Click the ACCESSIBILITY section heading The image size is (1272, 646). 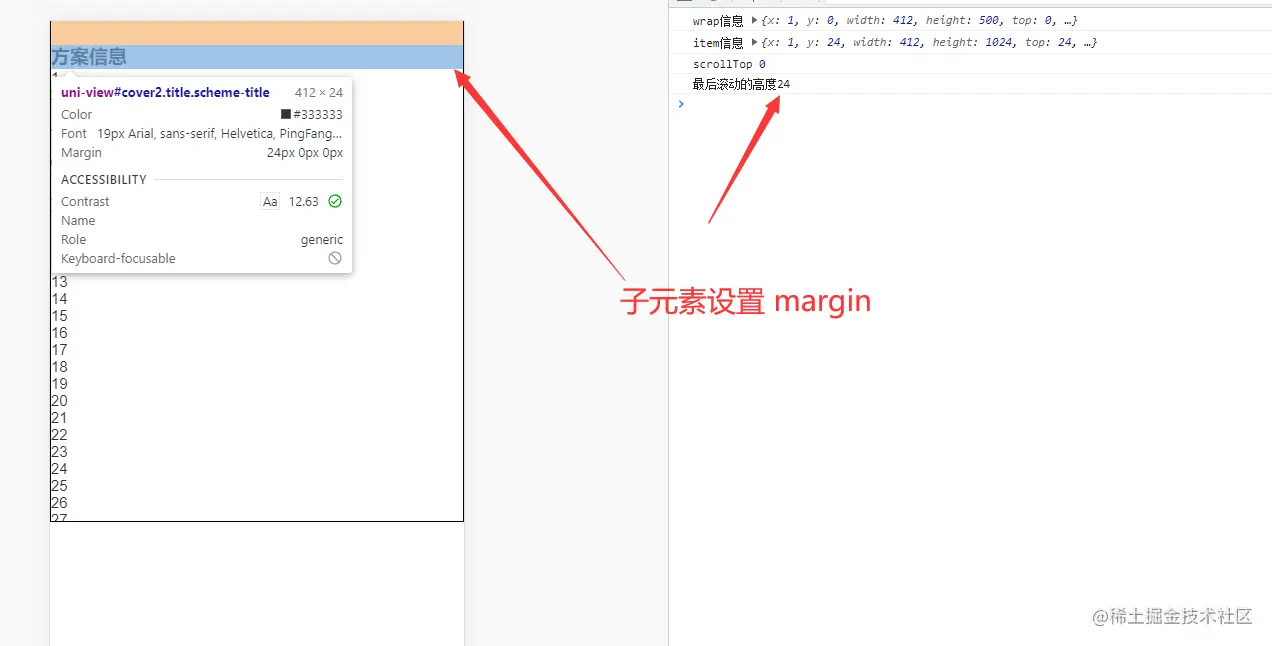click(104, 180)
